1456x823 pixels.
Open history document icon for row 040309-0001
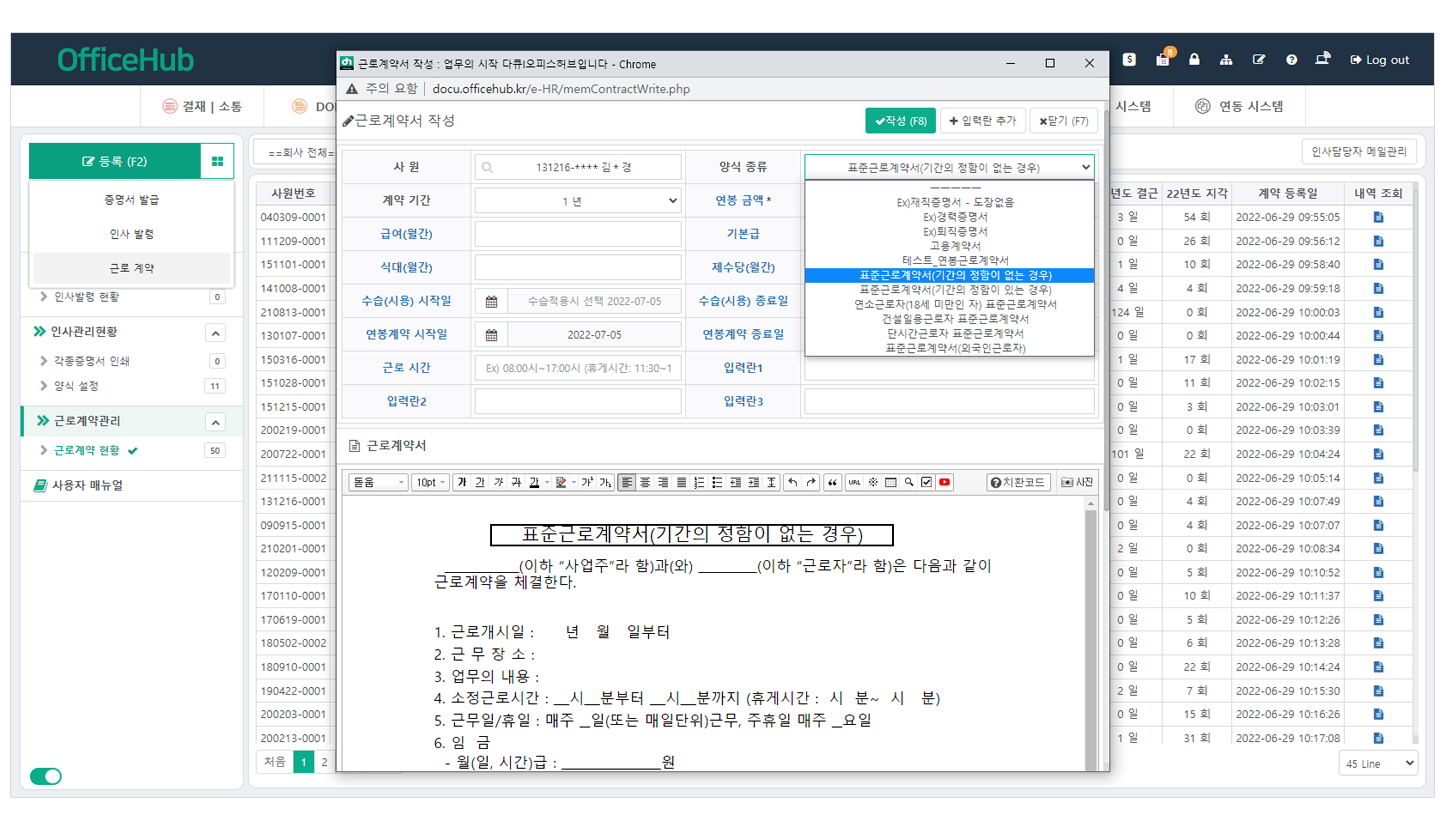tap(1378, 217)
